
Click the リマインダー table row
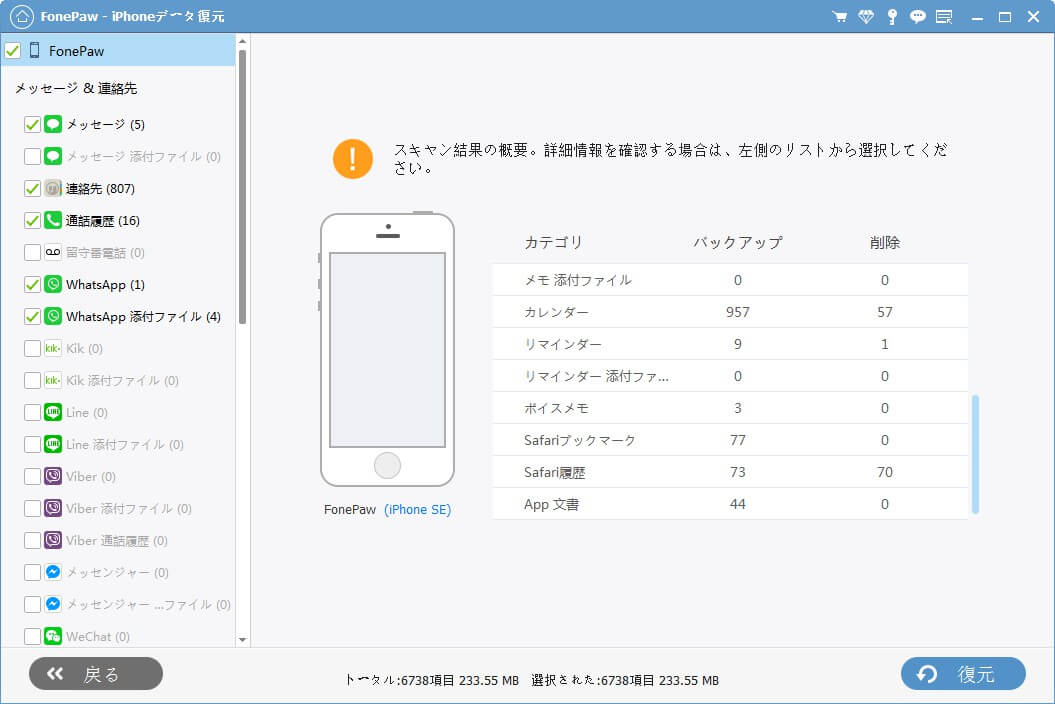coord(730,344)
